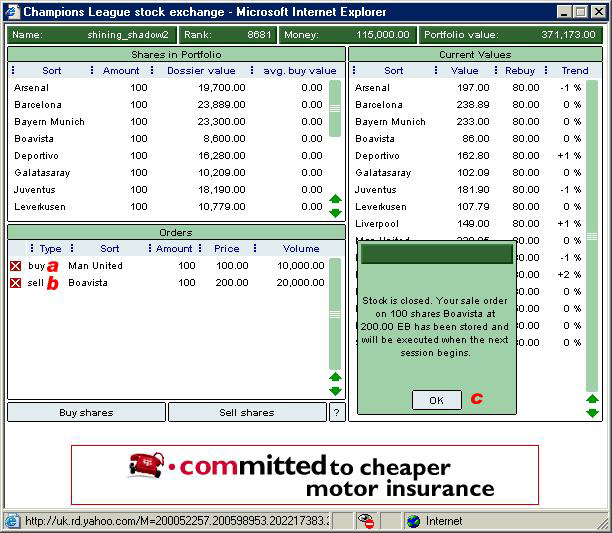Viewport: 612px width, 533px height.
Task: Select Bayern Munich in Shares in Portfolio
Action: tap(169, 122)
